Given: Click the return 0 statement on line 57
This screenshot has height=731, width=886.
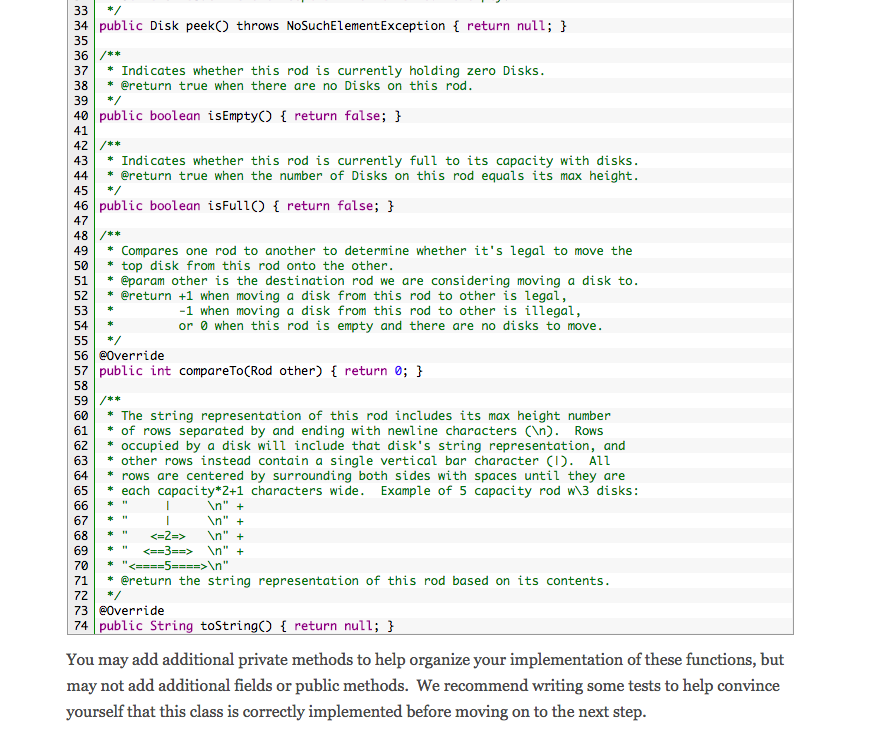Looking at the screenshot, I should (x=382, y=370).
